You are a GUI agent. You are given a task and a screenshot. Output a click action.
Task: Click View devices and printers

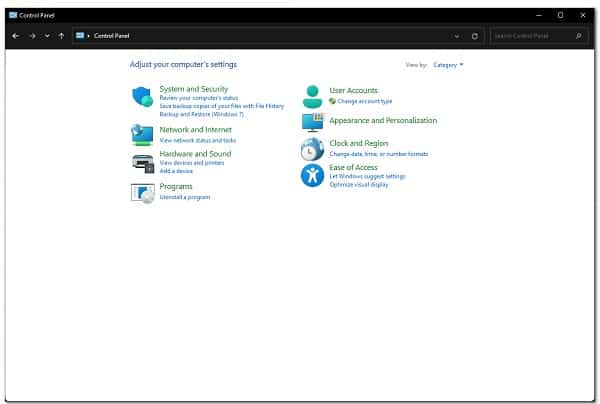tap(192, 163)
